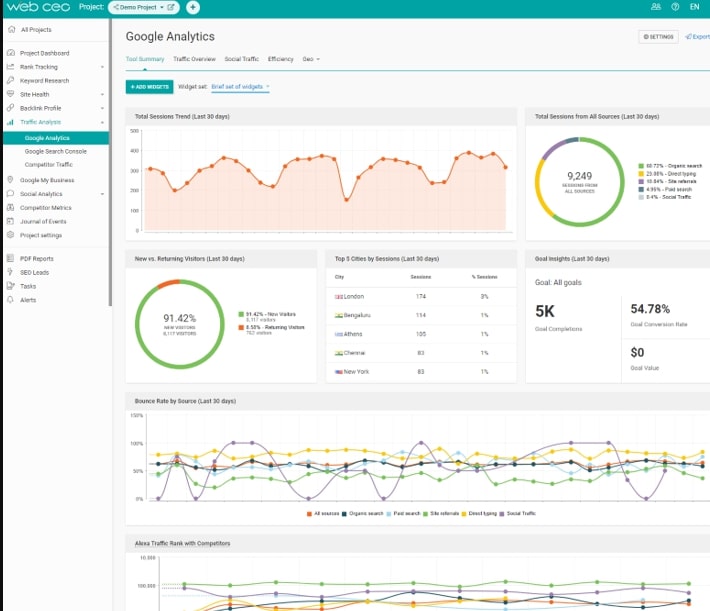Click the WebCEO logo

(38, 7)
